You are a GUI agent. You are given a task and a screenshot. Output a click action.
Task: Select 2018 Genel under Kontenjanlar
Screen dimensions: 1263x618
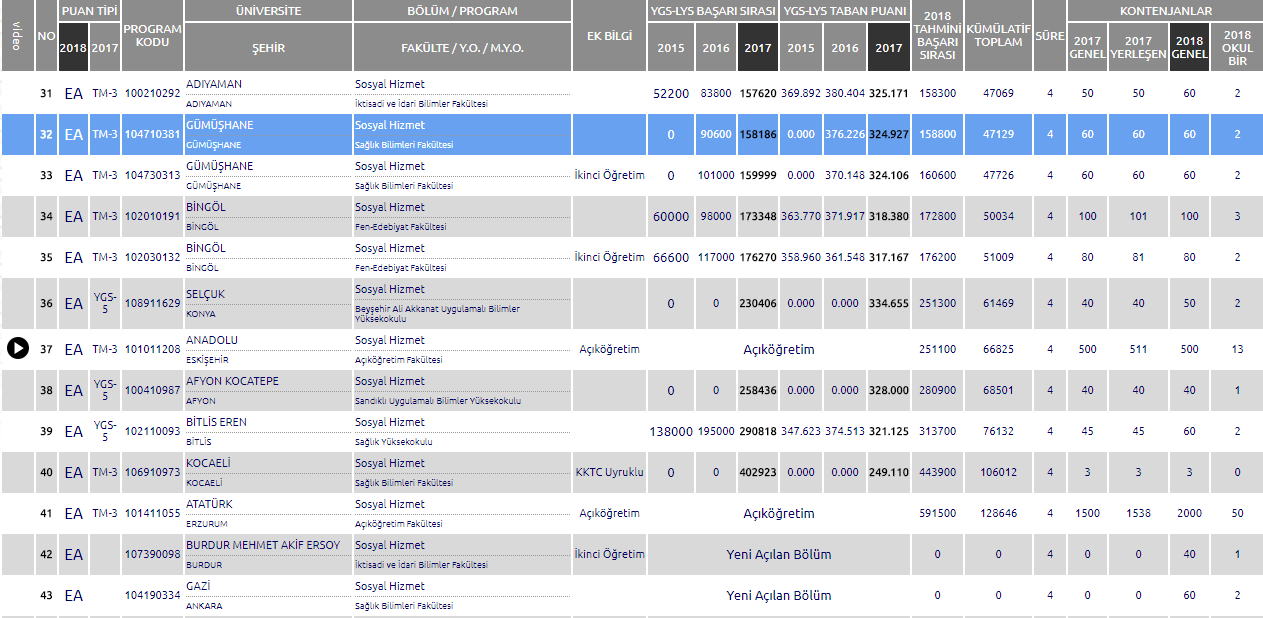pos(1189,48)
